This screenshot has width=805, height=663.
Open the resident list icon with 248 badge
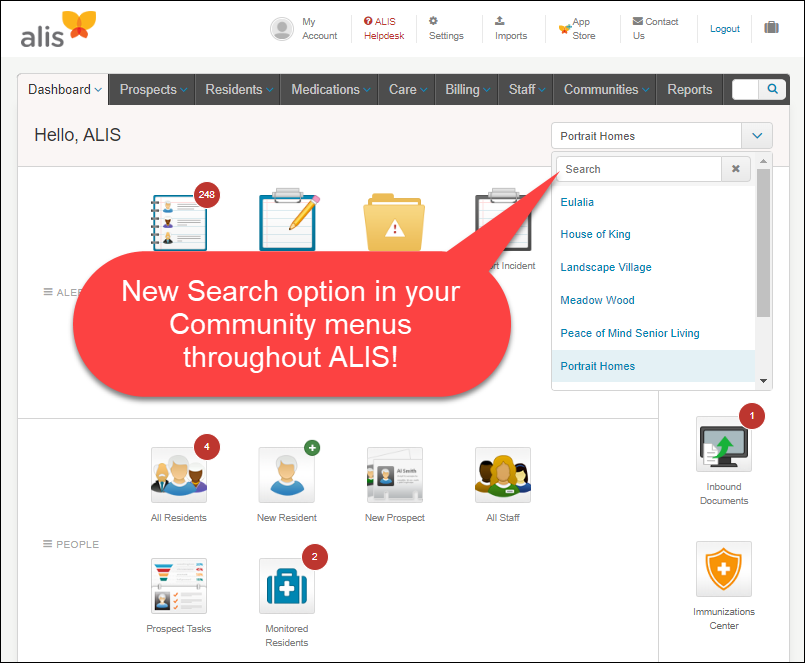[179, 222]
